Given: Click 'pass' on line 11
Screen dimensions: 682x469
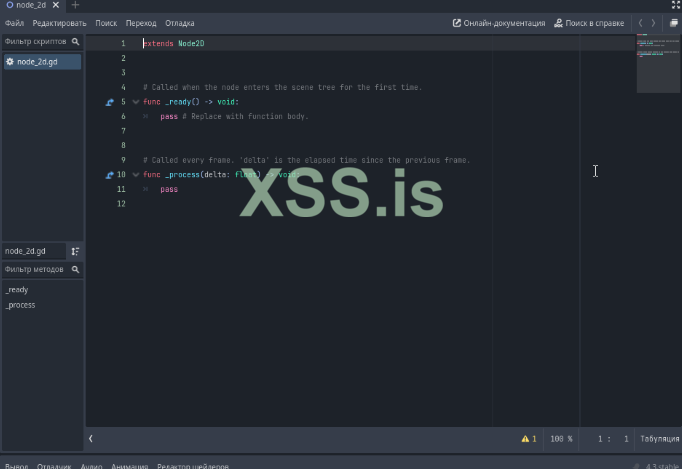Looking at the screenshot, I should tap(169, 189).
